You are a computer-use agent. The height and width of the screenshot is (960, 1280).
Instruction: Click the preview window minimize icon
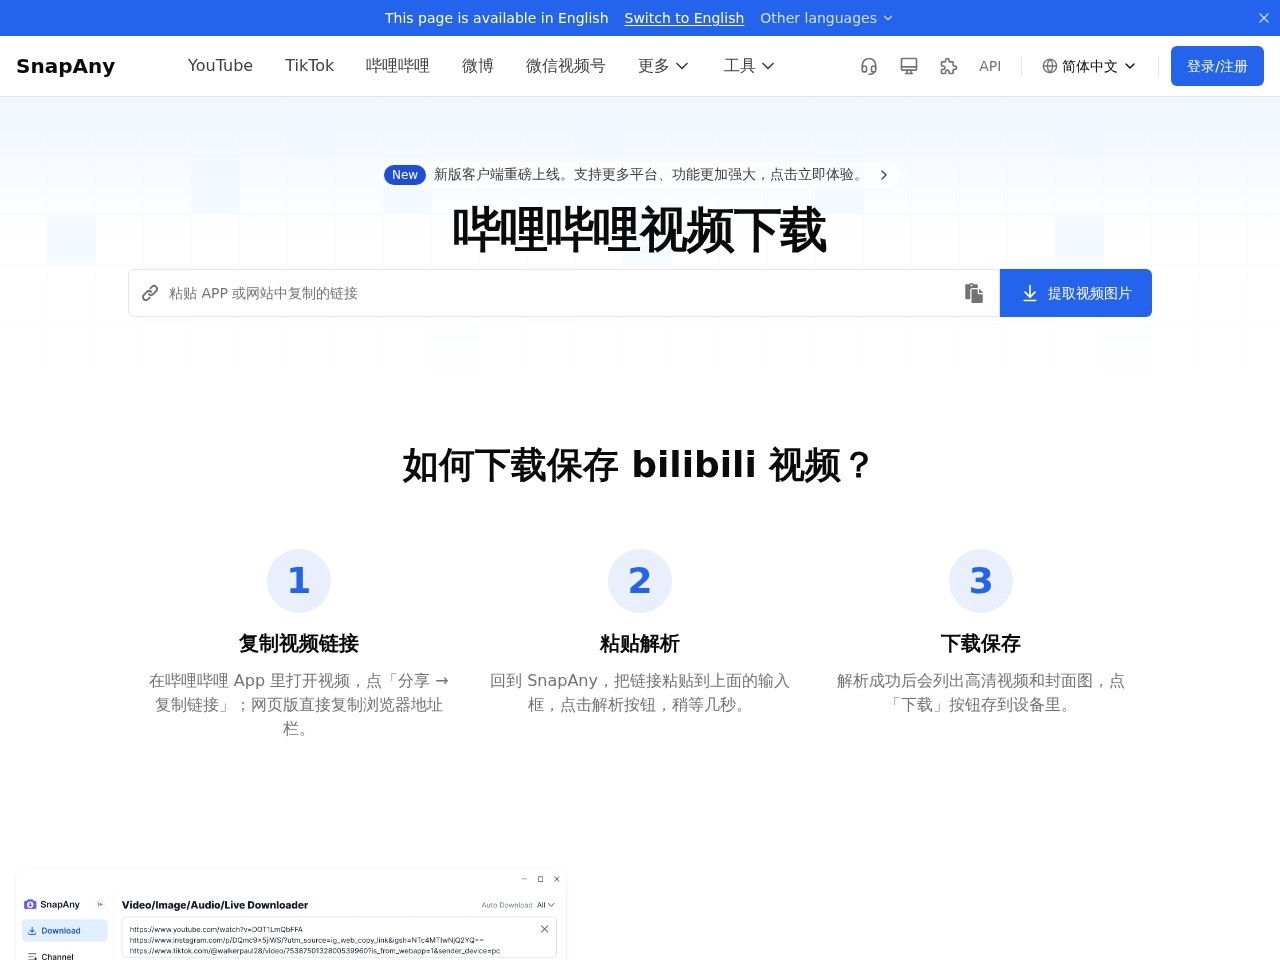click(524, 879)
